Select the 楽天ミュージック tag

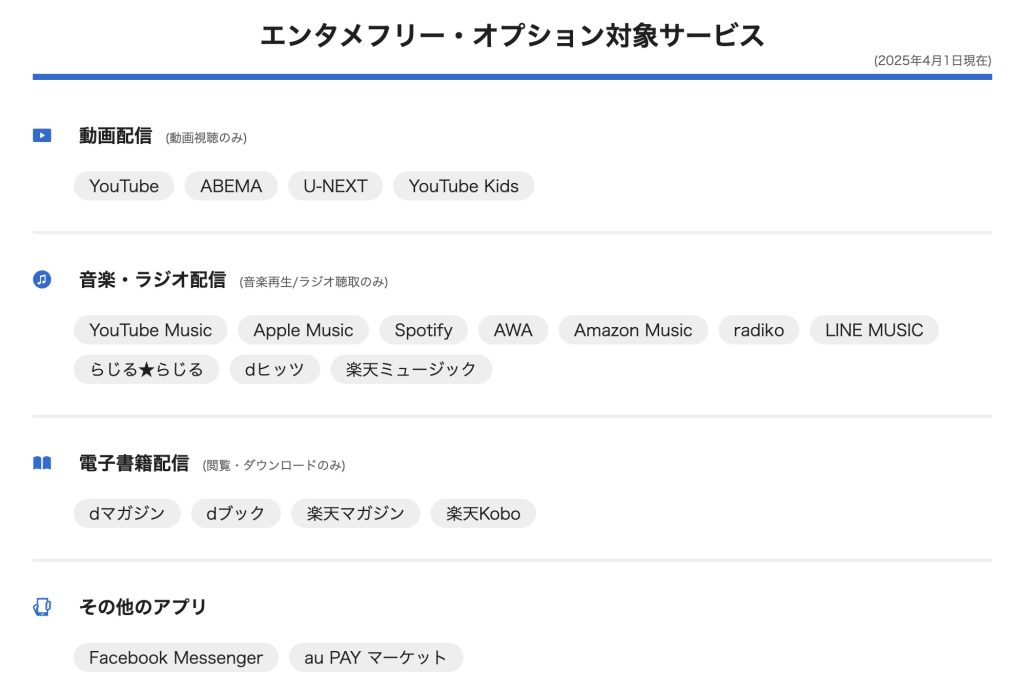tap(411, 369)
